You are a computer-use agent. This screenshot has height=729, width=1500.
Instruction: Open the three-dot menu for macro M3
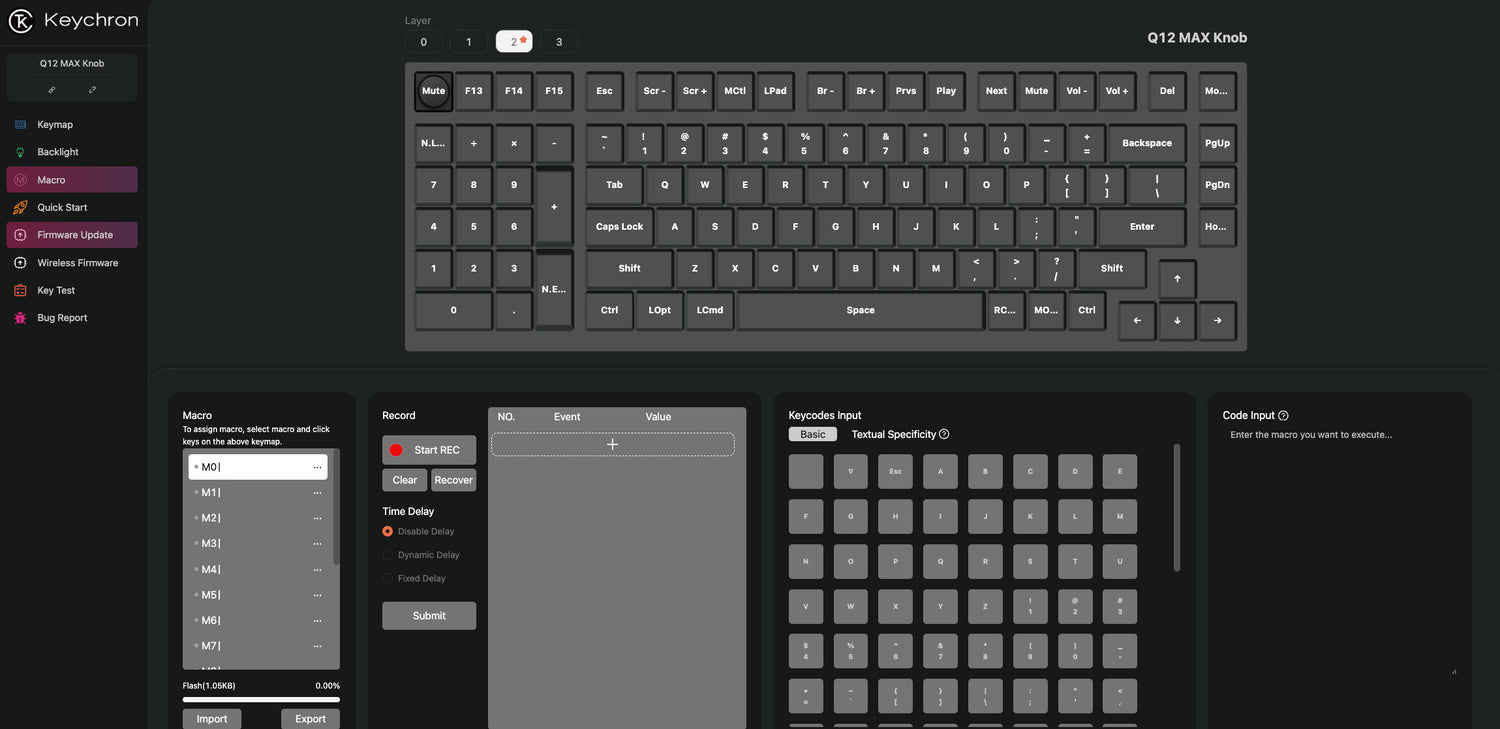coord(317,544)
